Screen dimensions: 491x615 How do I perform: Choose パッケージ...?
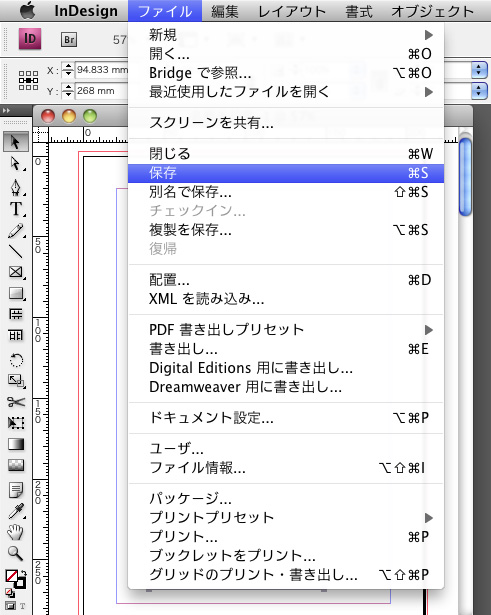286,499
